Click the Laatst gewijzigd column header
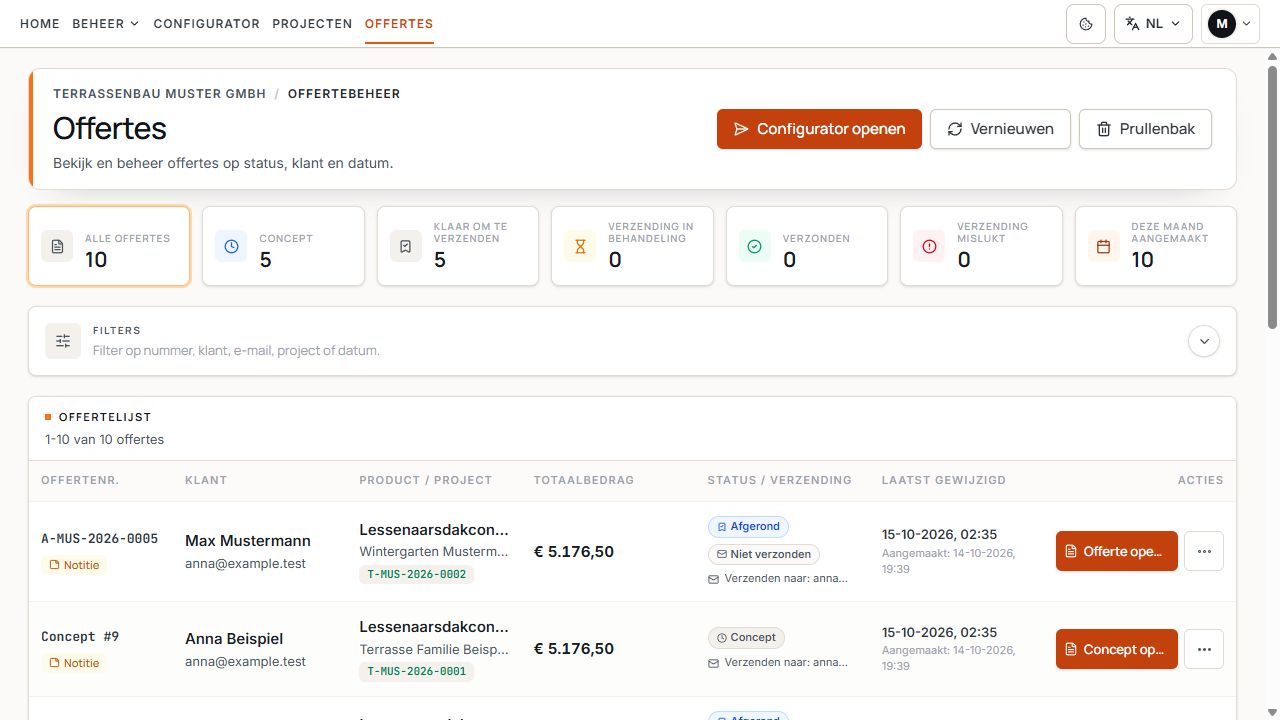 click(x=944, y=480)
